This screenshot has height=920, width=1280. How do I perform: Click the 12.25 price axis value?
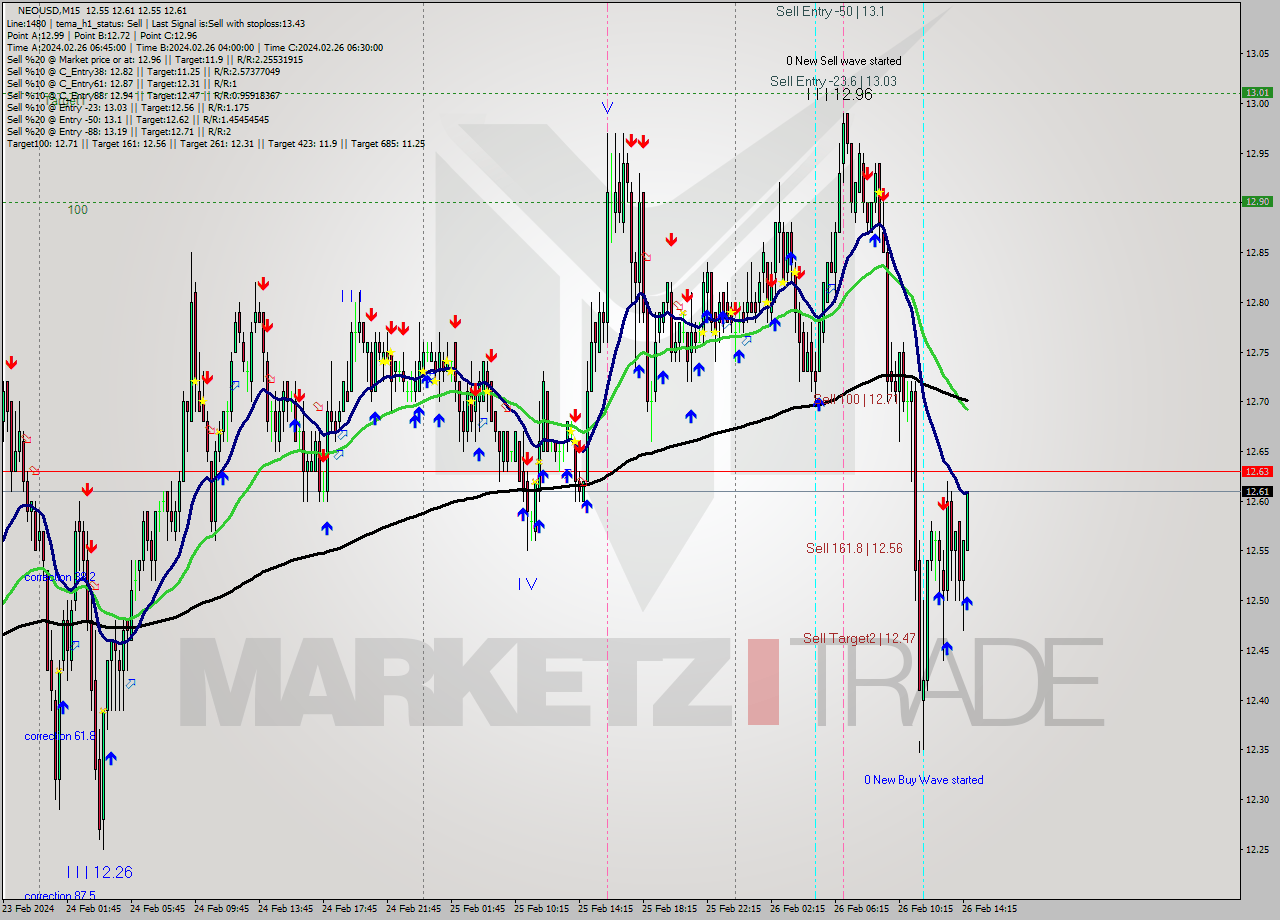[1257, 849]
